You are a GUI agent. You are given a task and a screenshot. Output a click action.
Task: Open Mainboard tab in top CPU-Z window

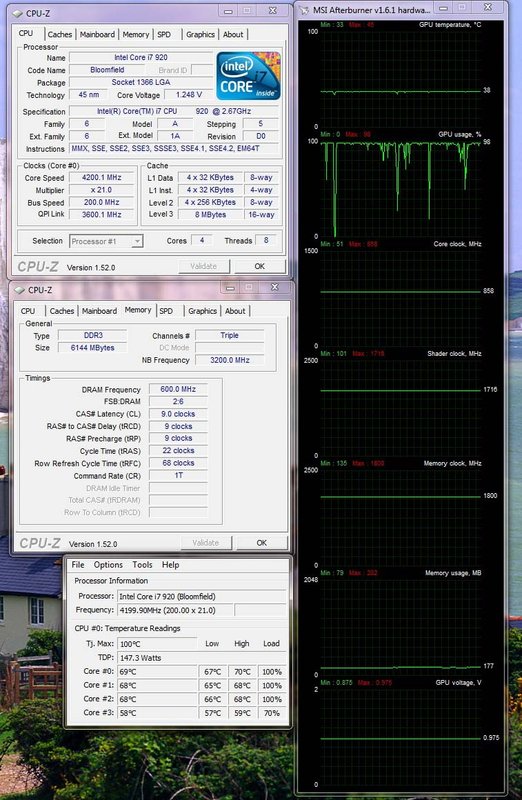pyautogui.click(x=97, y=35)
